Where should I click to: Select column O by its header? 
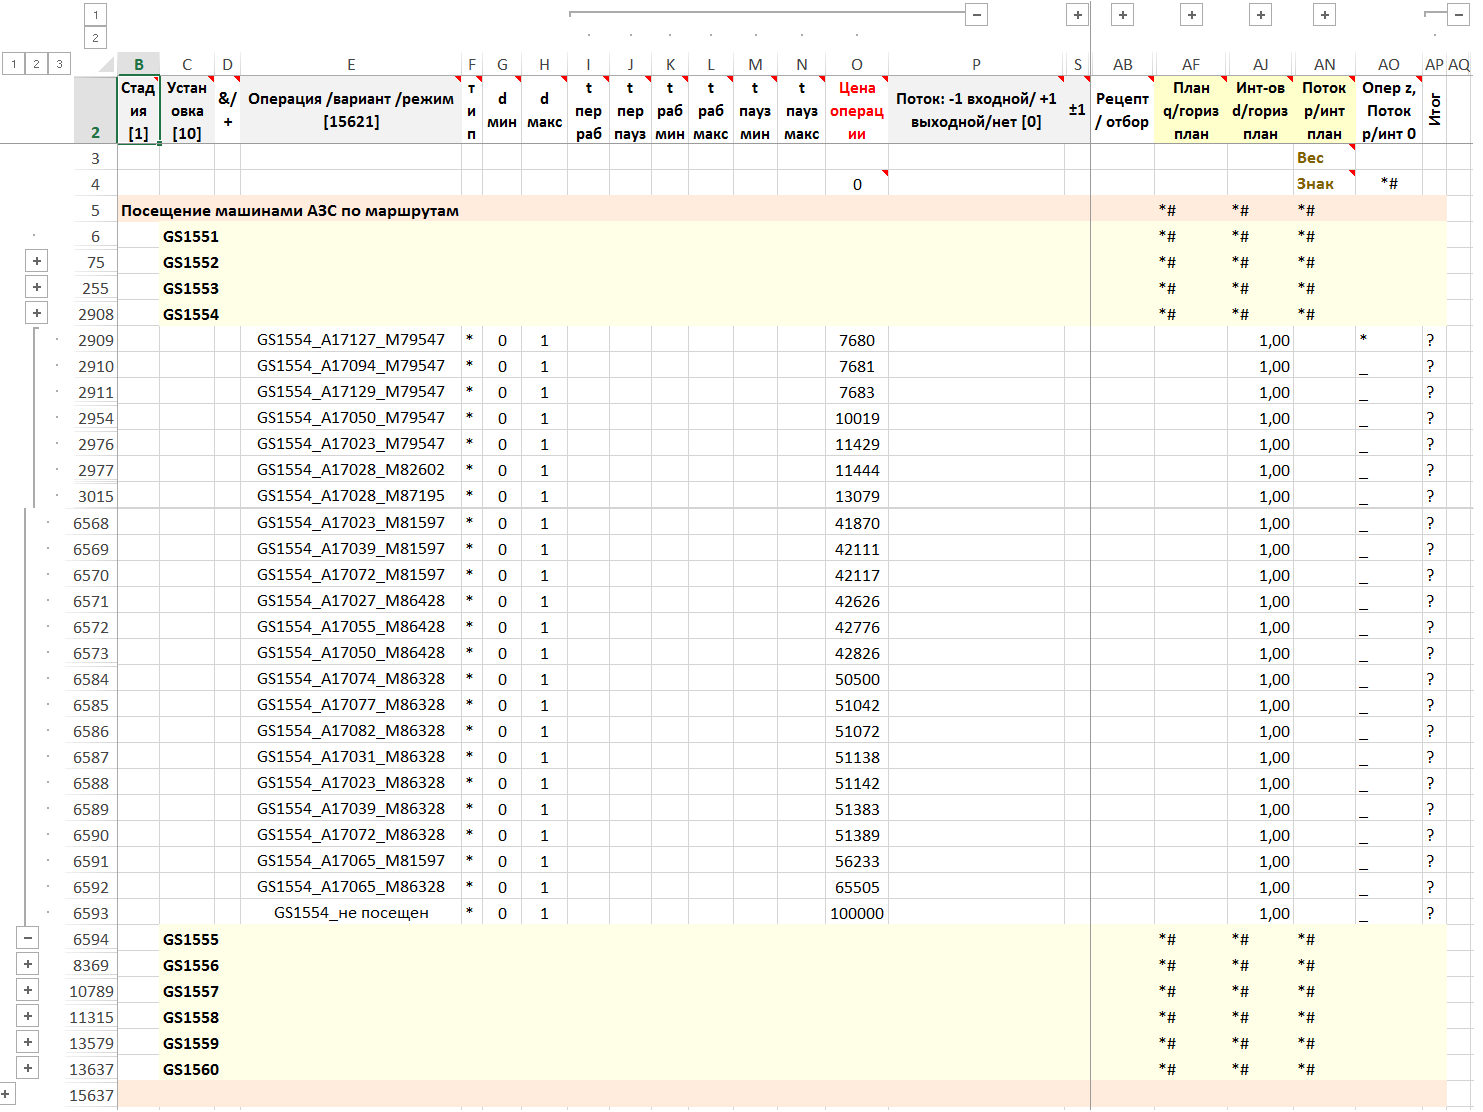[x=856, y=65]
